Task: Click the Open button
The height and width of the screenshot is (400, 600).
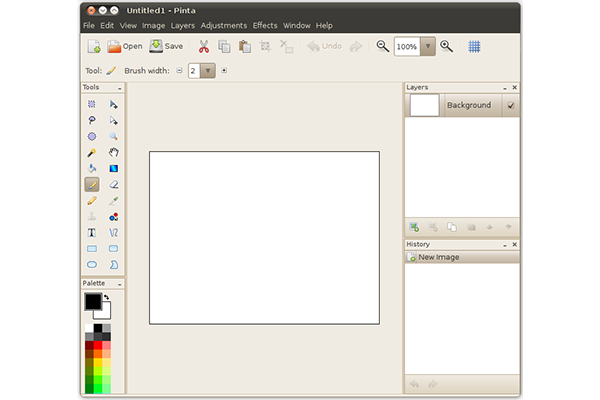Action: coord(125,46)
